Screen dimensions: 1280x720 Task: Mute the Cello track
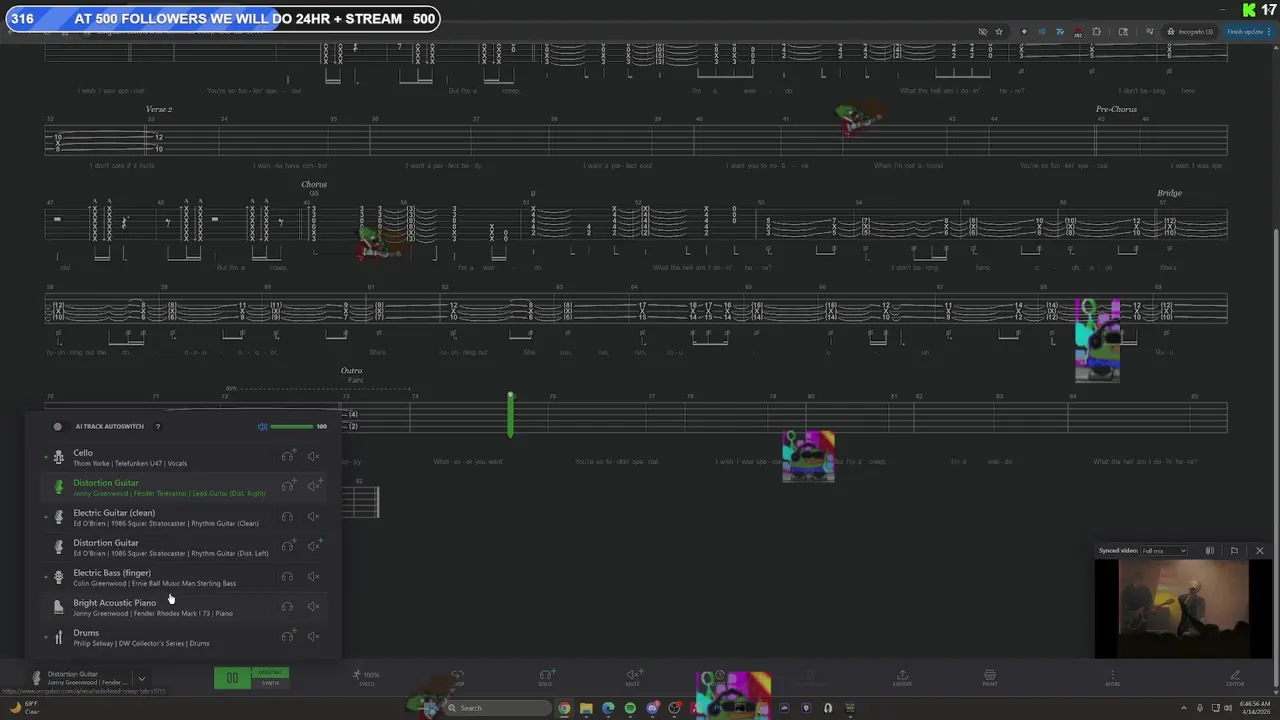coord(313,456)
